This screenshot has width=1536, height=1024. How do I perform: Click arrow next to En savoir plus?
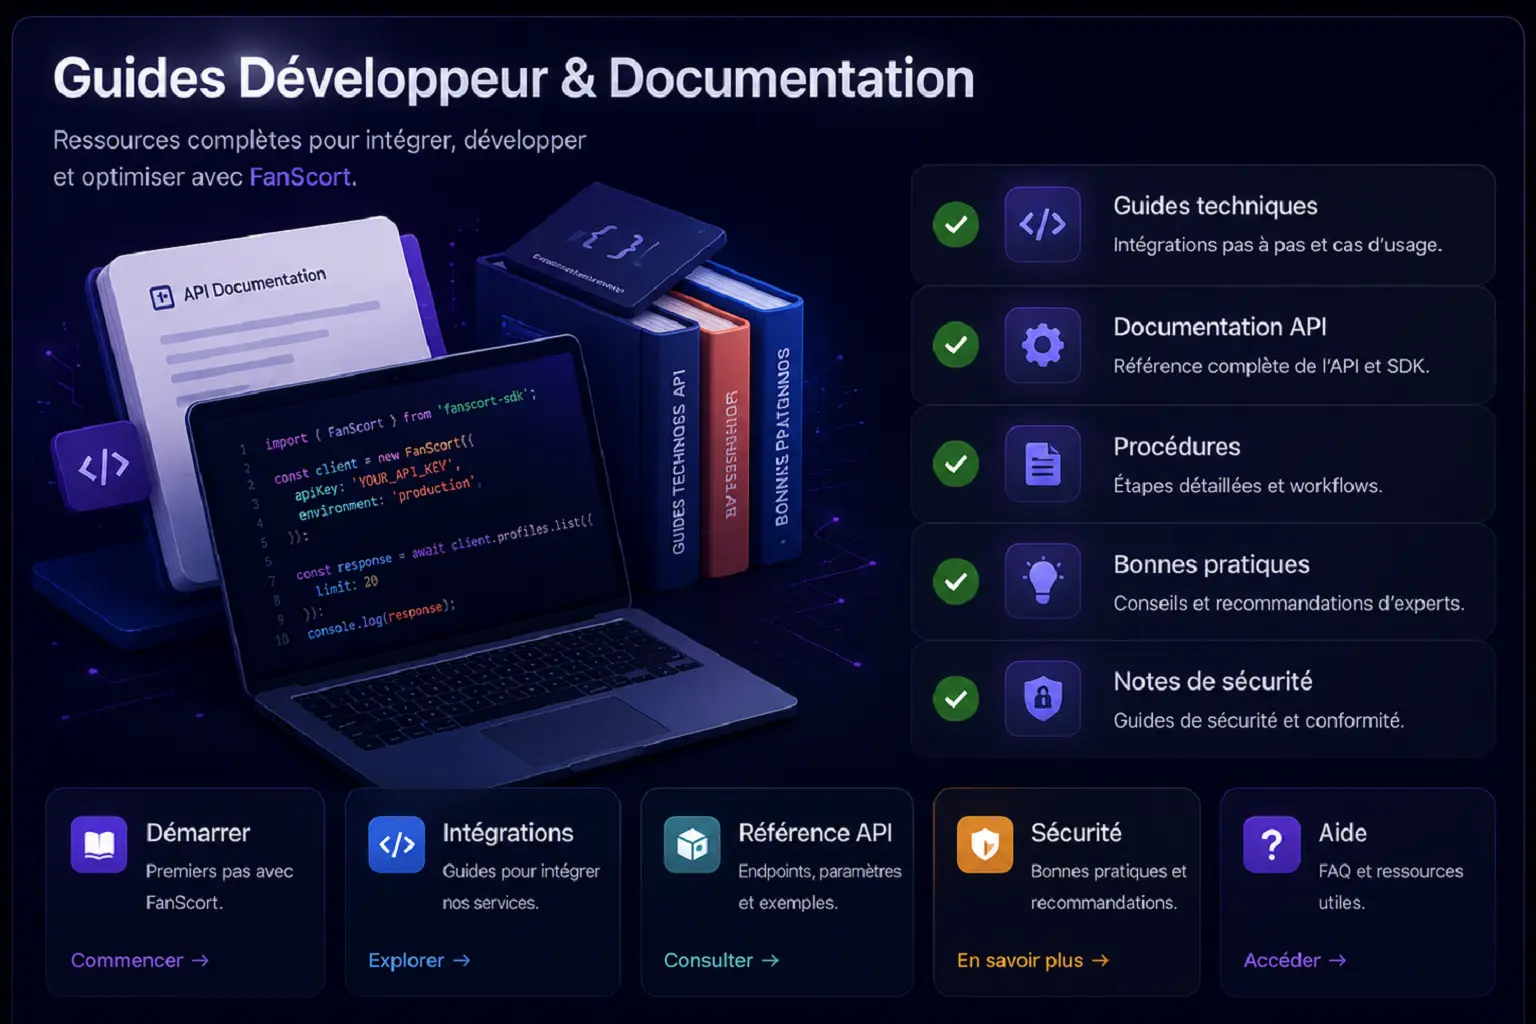coord(1100,960)
